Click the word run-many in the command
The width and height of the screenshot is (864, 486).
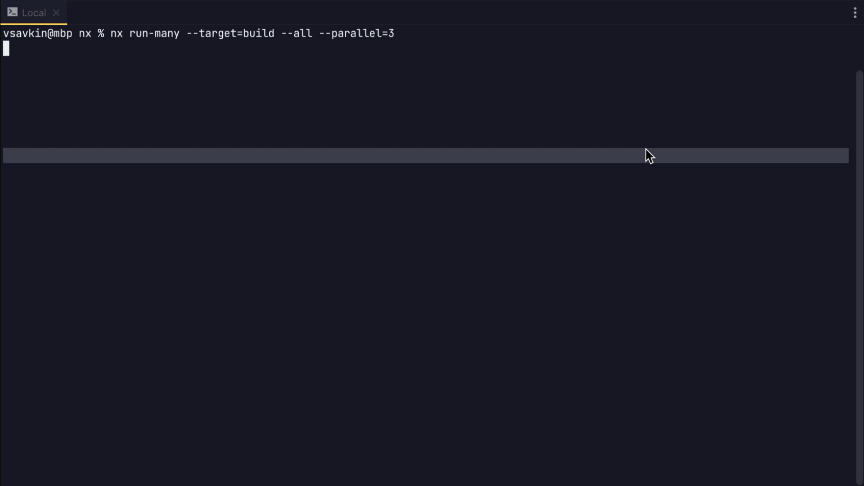click(x=154, y=33)
